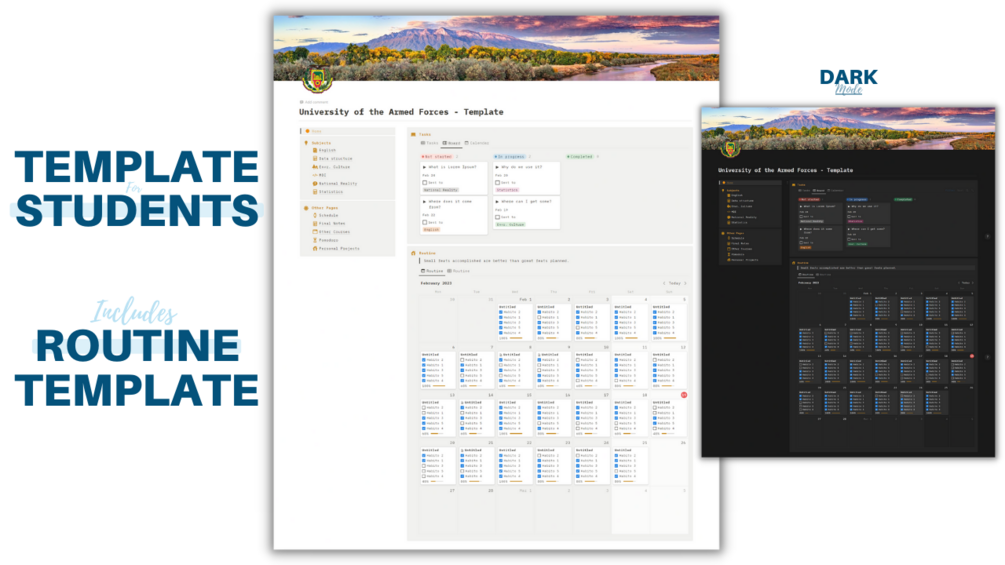Viewport: 1005px width, 565px height.
Task: Toggle Sent to checkbox on 'Where does it come from?' card
Action: tap(425, 222)
